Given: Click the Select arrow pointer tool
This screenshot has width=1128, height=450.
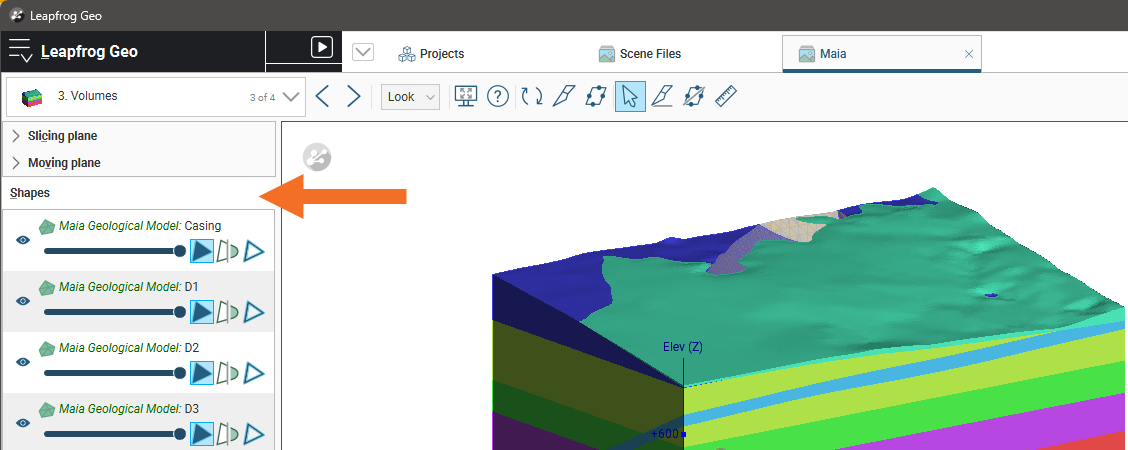Looking at the screenshot, I should click(630, 97).
